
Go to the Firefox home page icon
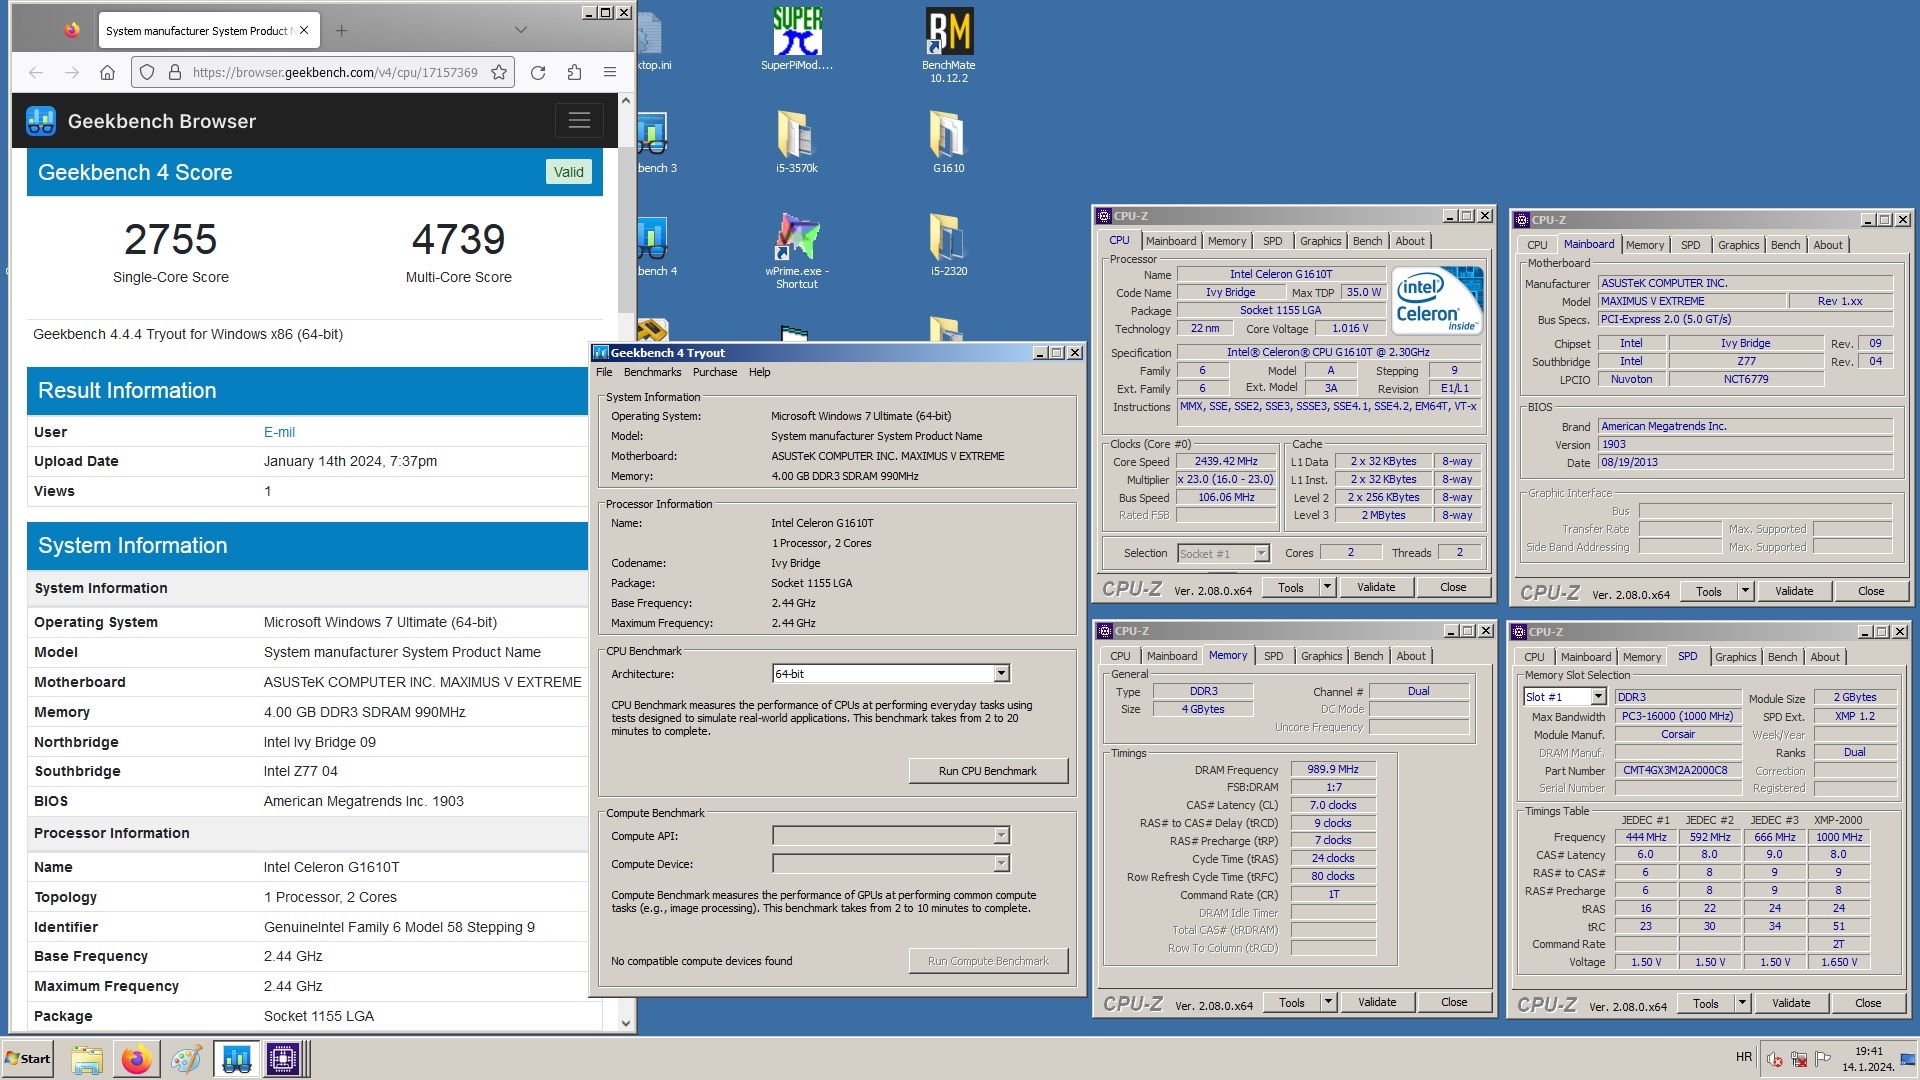pyautogui.click(x=108, y=72)
